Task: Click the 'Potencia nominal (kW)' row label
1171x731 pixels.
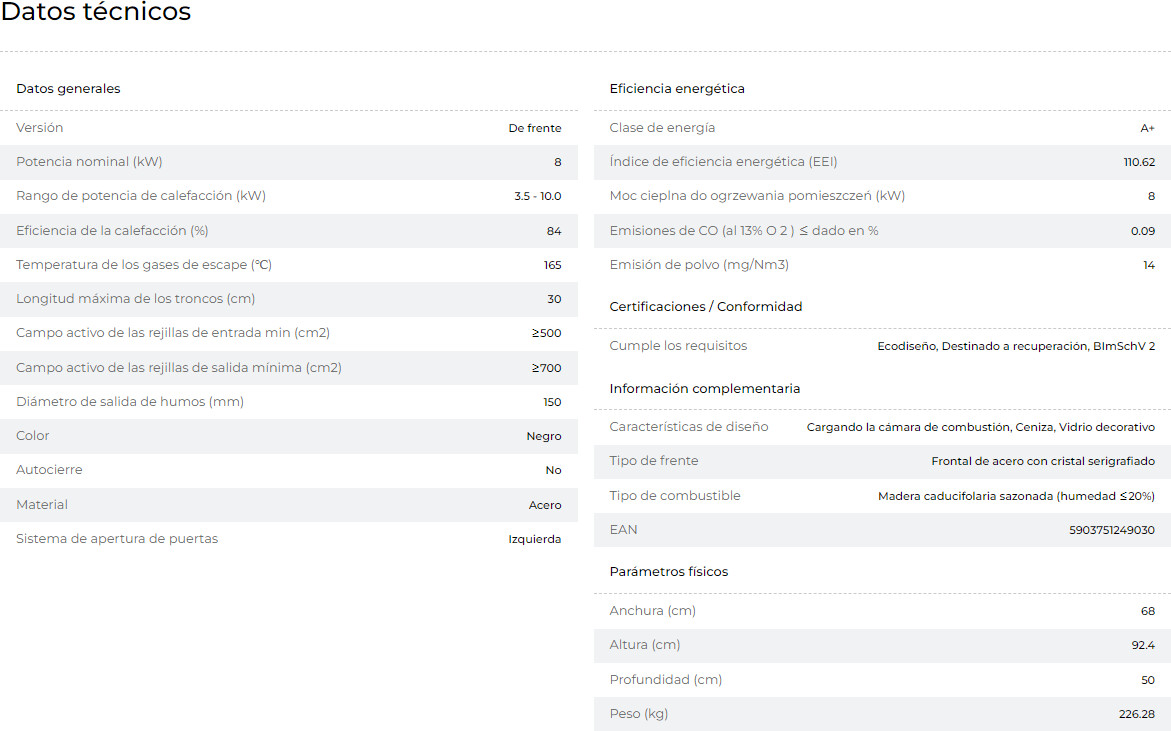Action: click(89, 162)
